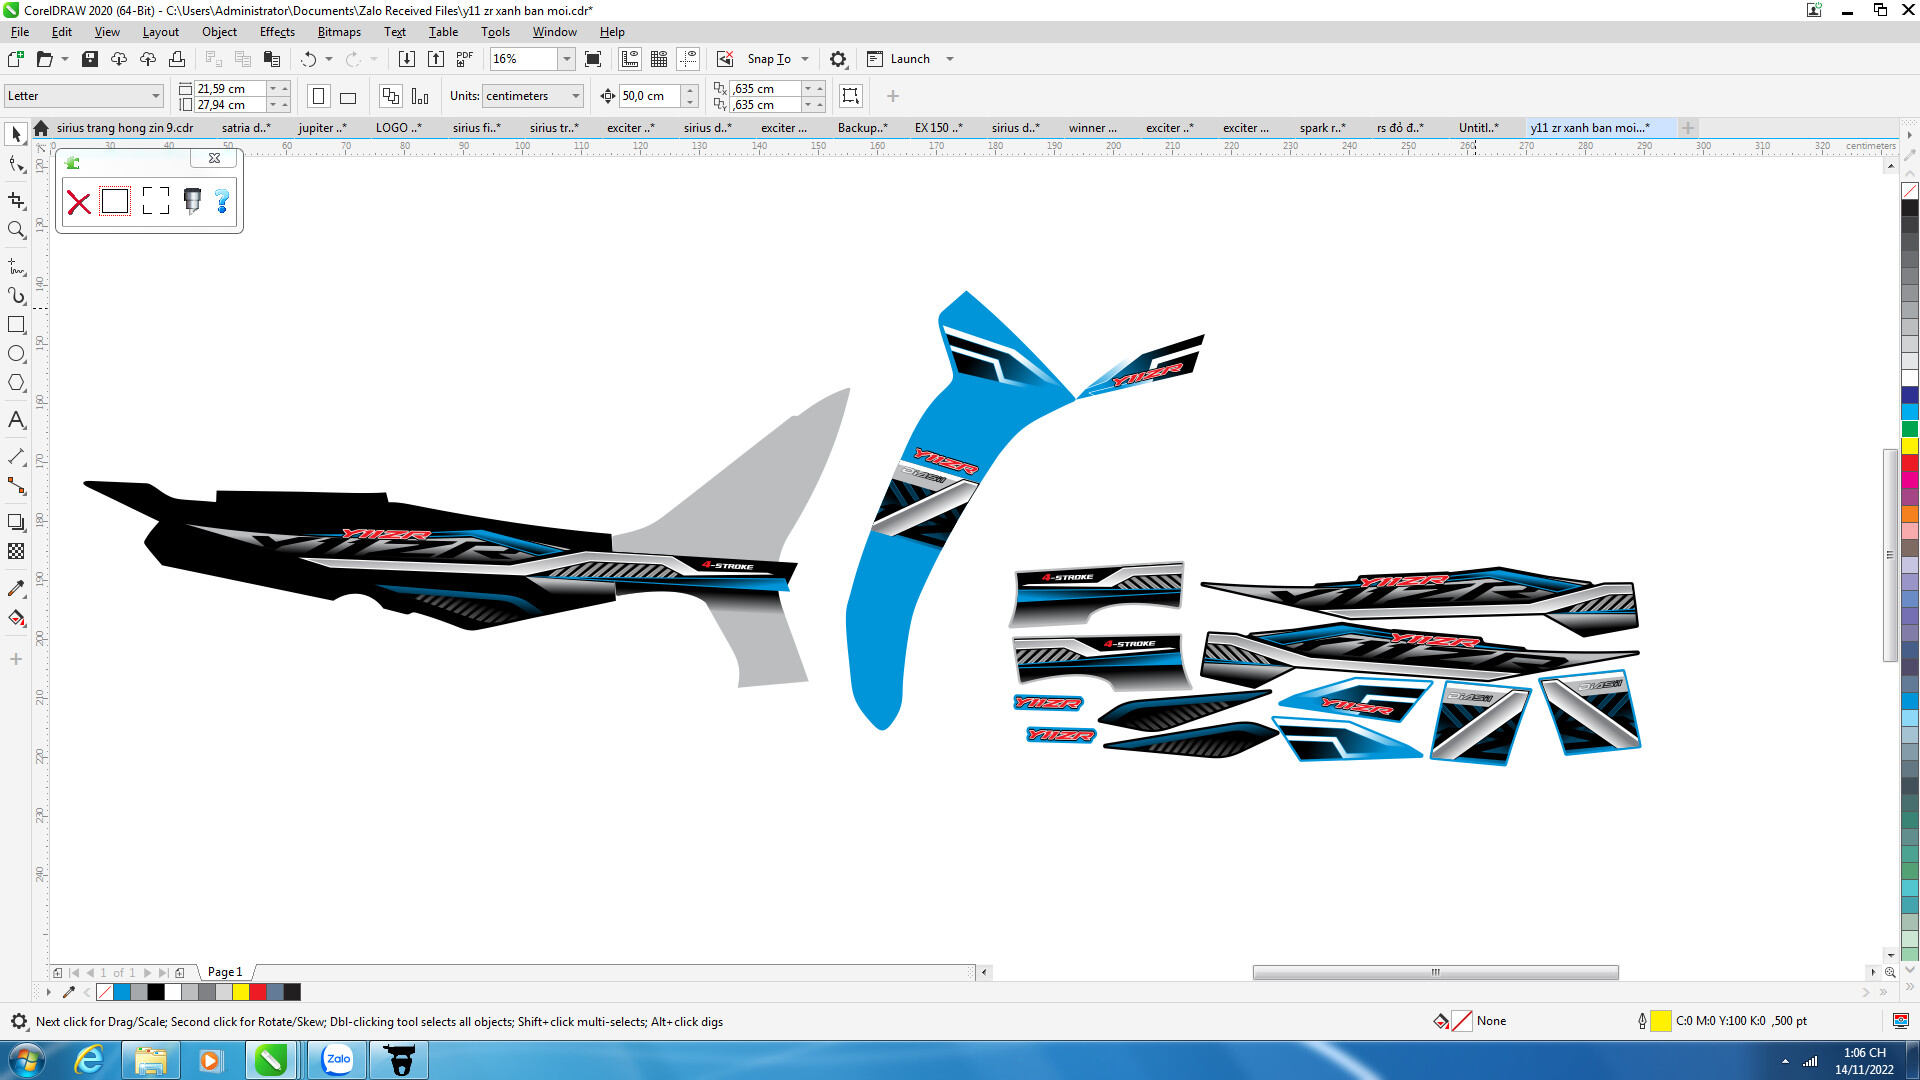Click the cutter blade icon in floating toolbar
Screen dimensions: 1920x1080
point(192,202)
